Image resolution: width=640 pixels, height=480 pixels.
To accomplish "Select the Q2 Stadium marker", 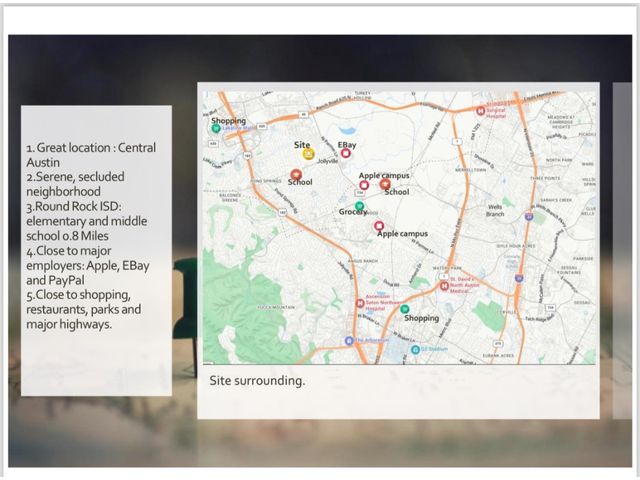I will tap(415, 350).
